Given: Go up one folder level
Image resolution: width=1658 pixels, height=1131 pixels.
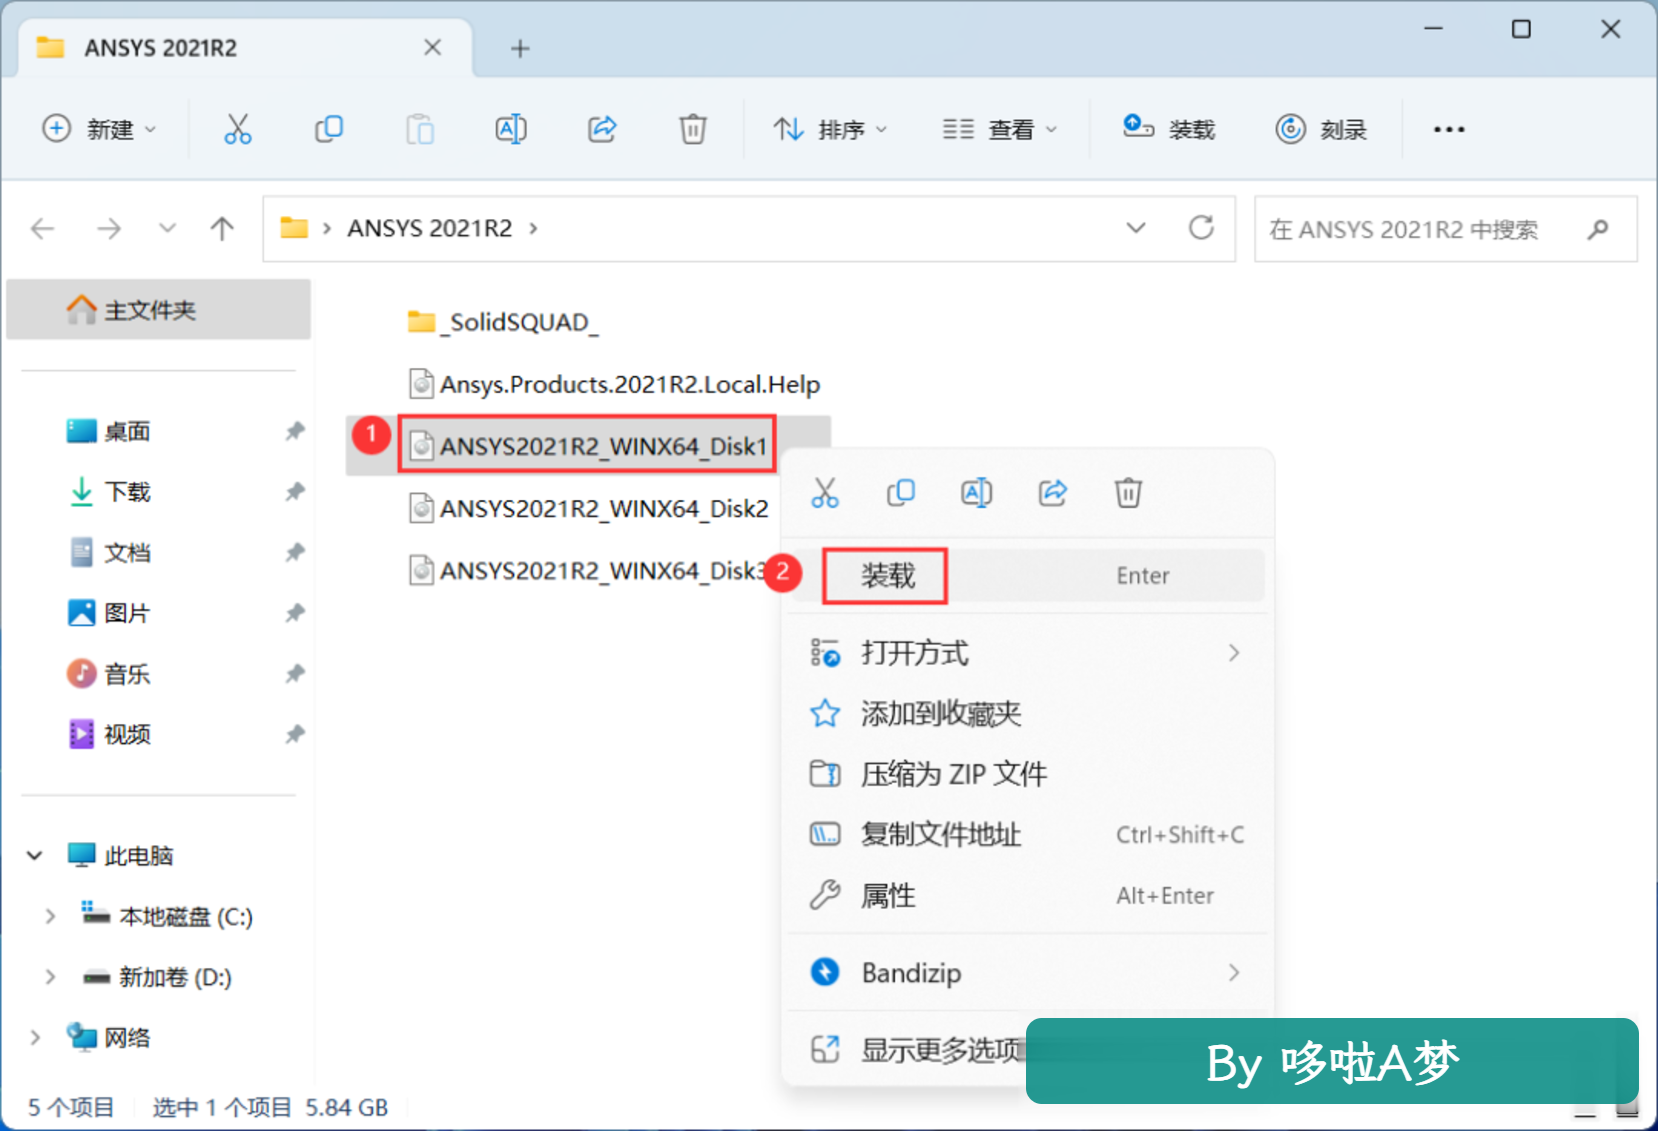Looking at the screenshot, I should [222, 229].
